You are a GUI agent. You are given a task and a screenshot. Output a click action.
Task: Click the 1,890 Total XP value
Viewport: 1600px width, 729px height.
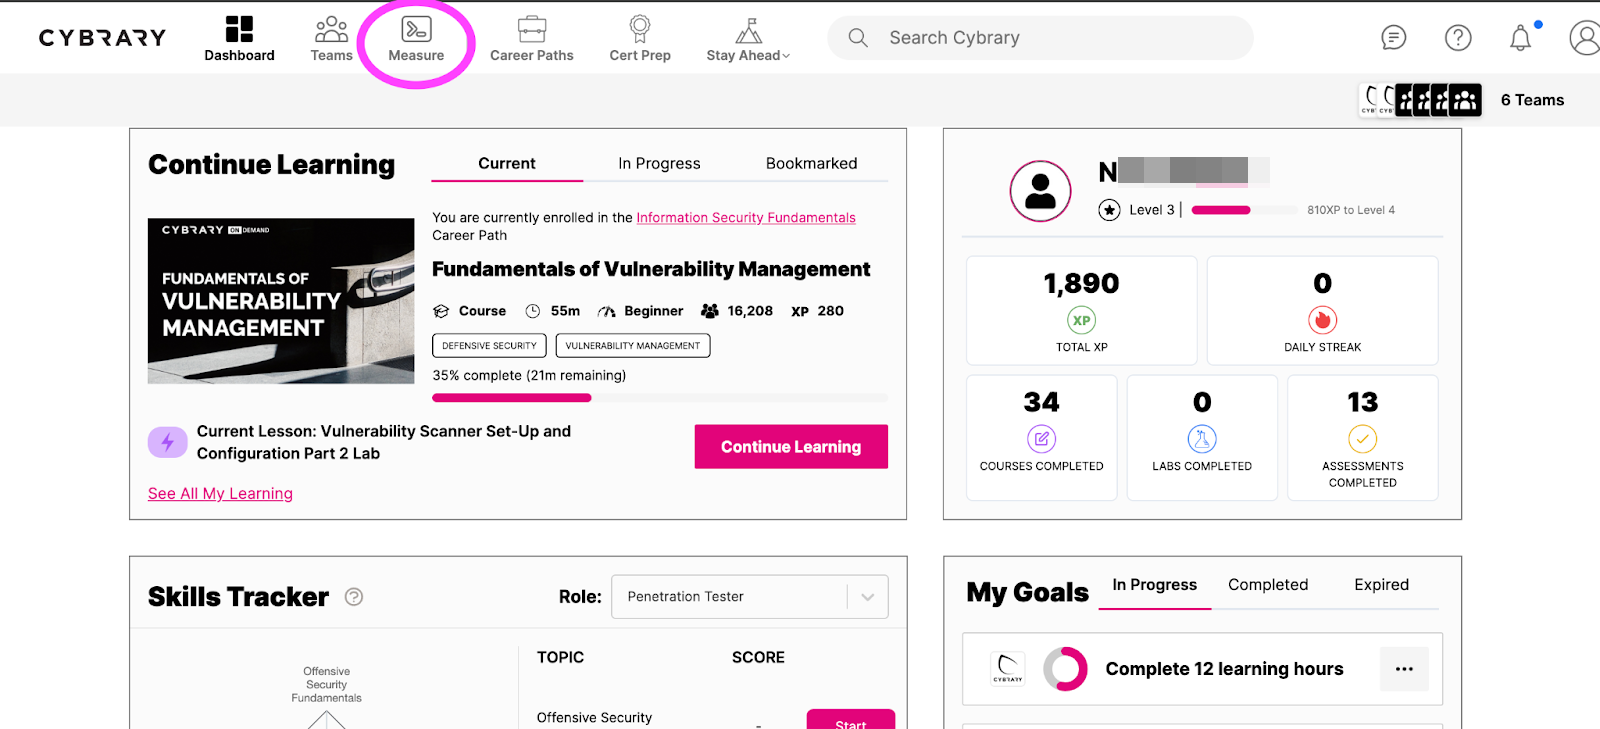pyautogui.click(x=1081, y=284)
